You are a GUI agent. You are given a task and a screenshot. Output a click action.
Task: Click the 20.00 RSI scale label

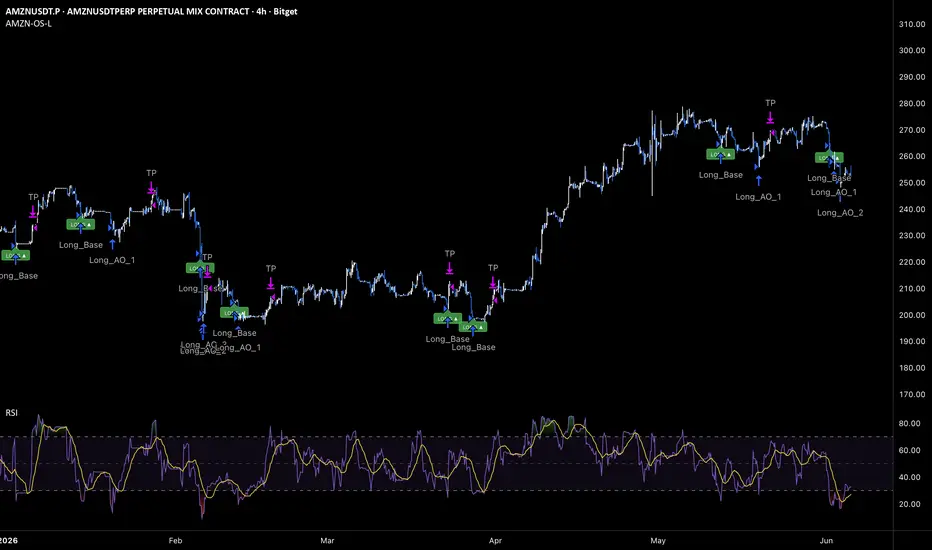point(909,504)
